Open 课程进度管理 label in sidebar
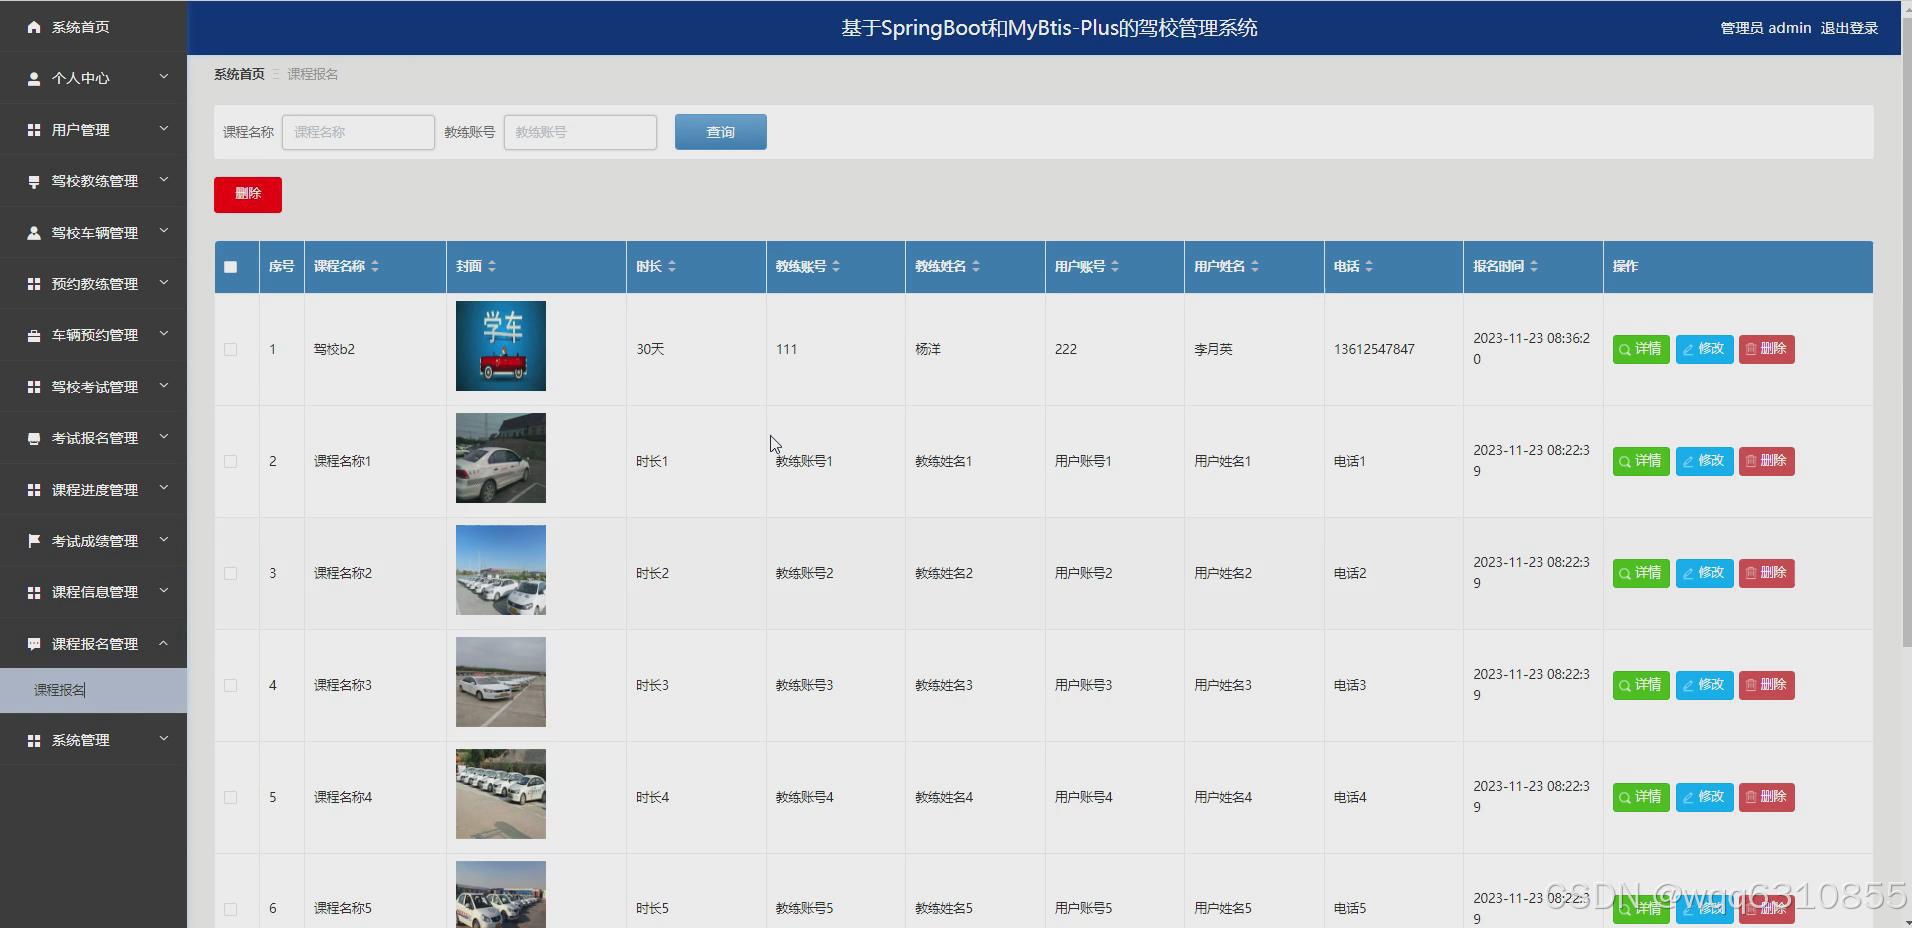 coord(95,490)
